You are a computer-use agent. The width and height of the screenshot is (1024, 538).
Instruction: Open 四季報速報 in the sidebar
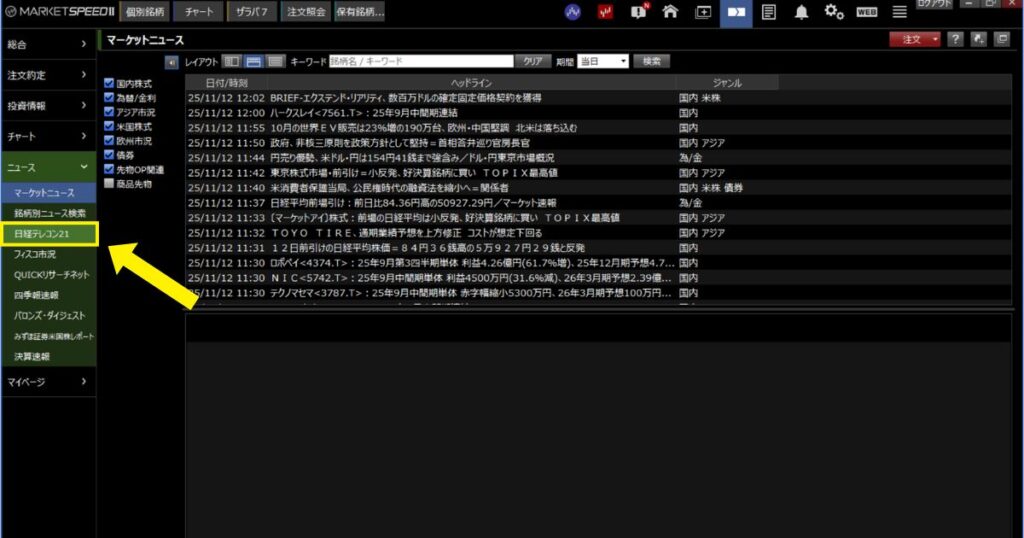48,295
